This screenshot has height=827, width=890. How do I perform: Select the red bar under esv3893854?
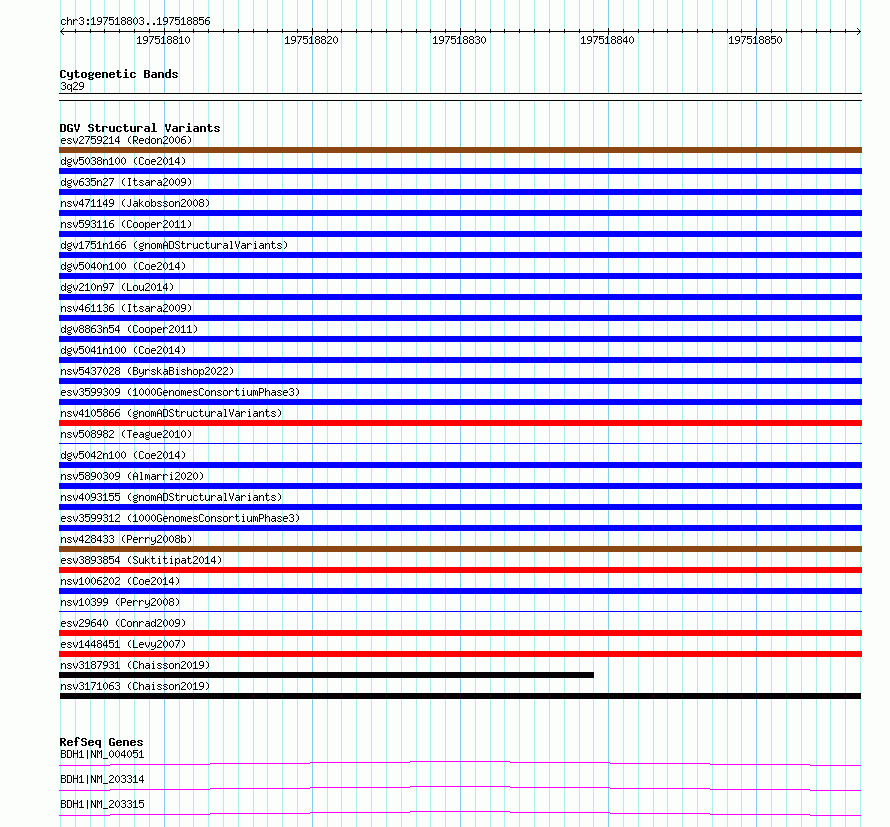point(460,570)
